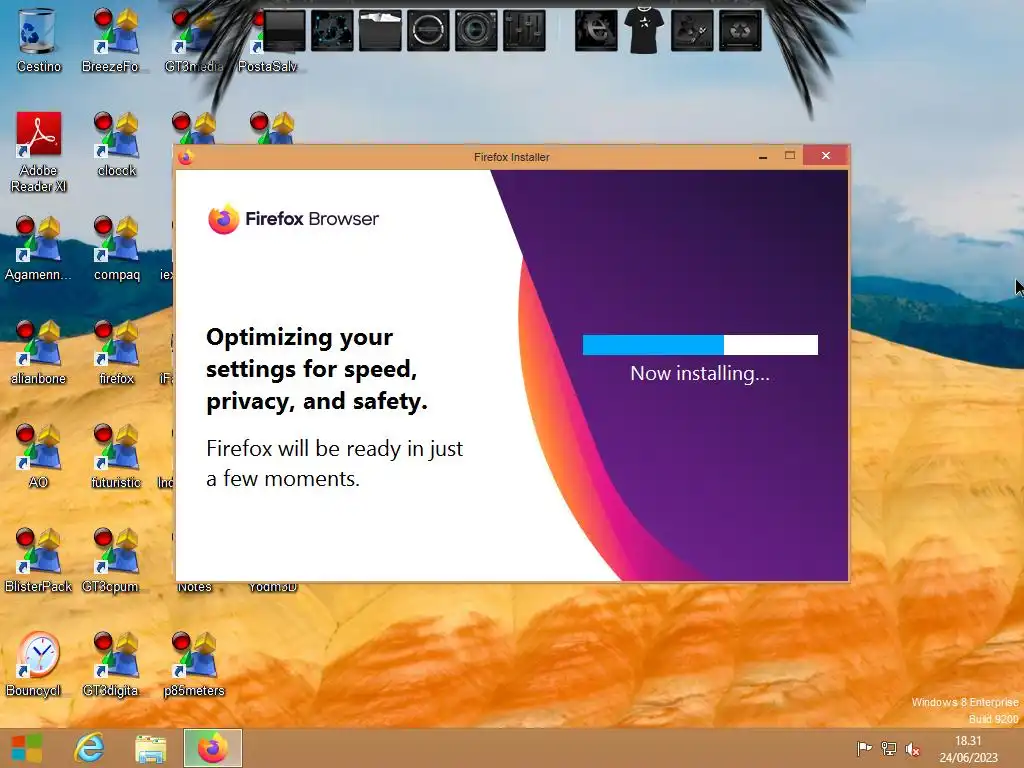Close the Firefox Installer window

click(826, 155)
